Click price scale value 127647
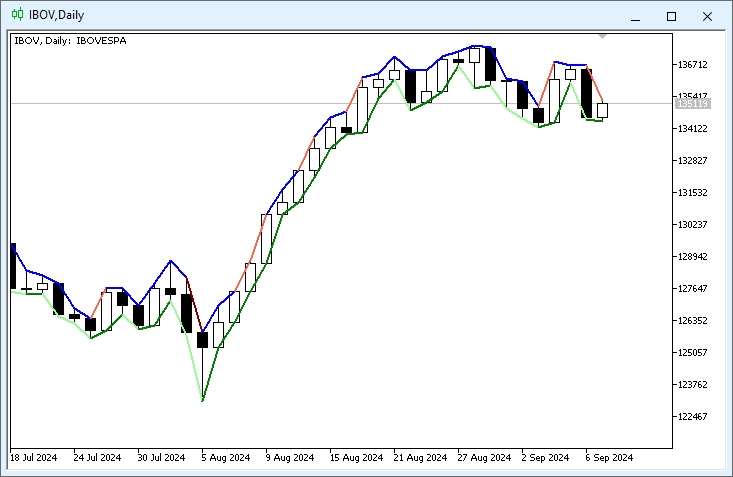Image resolution: width=733 pixels, height=477 pixels. [x=692, y=289]
